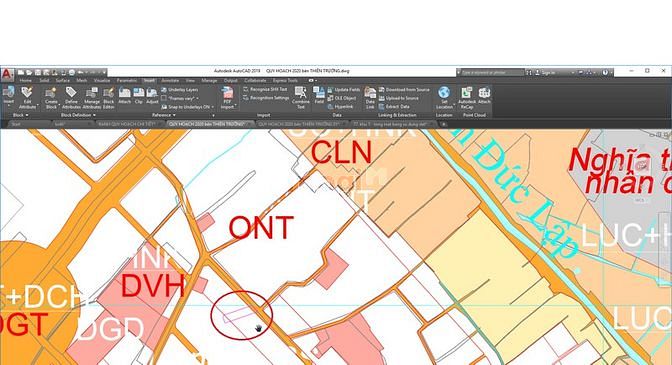Go to the Output ribbon tab
This screenshot has width=672, height=365.
click(x=230, y=81)
